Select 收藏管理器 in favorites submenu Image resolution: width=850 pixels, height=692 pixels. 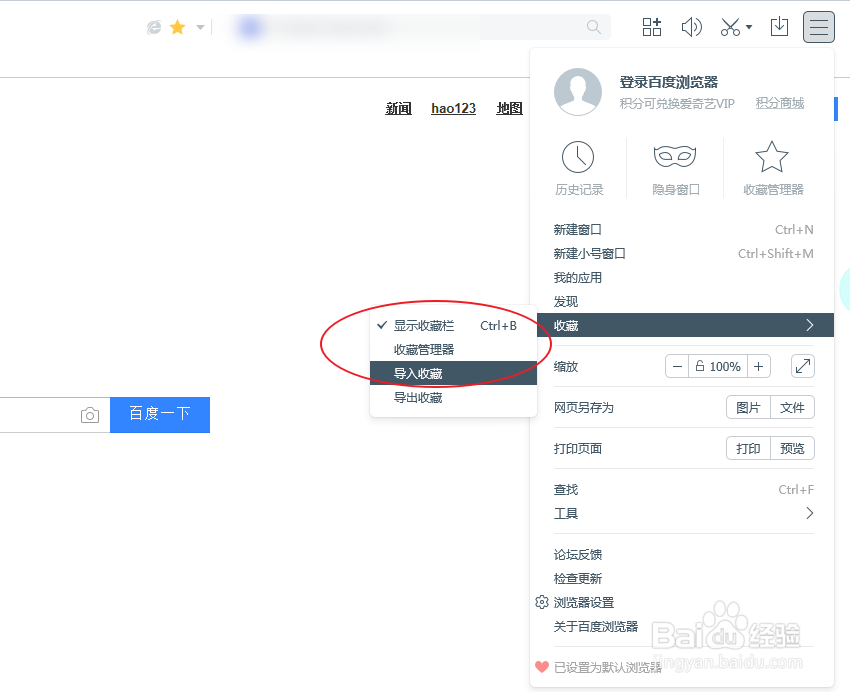coord(453,350)
